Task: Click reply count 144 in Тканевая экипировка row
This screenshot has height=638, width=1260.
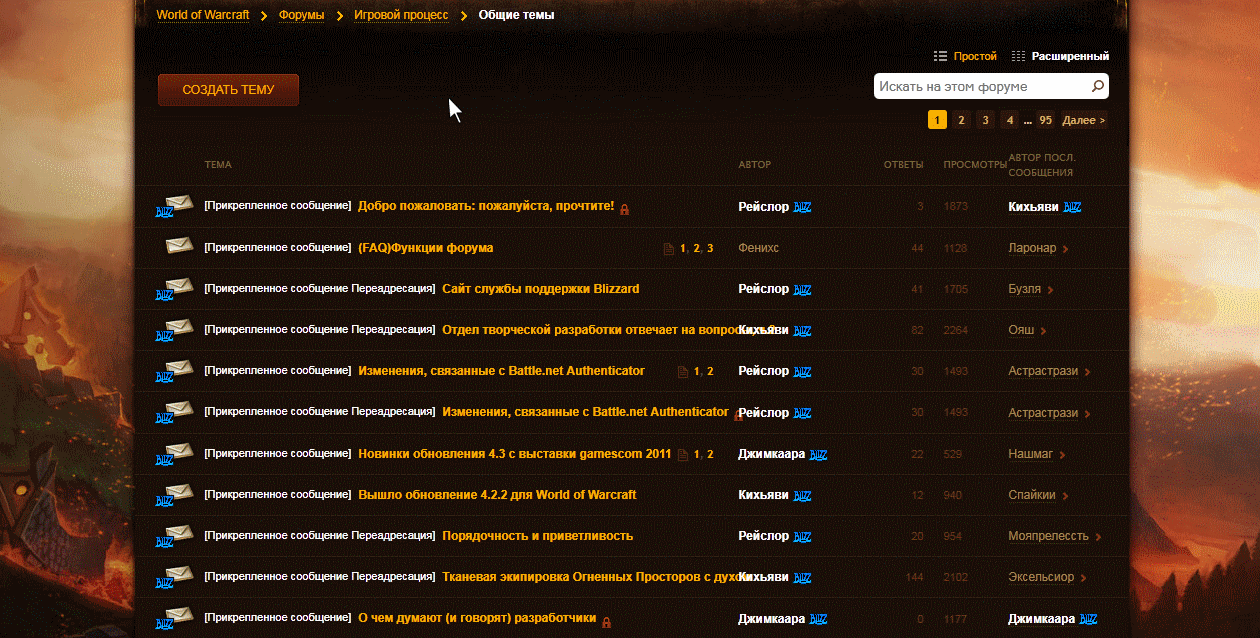Action: pos(914,578)
